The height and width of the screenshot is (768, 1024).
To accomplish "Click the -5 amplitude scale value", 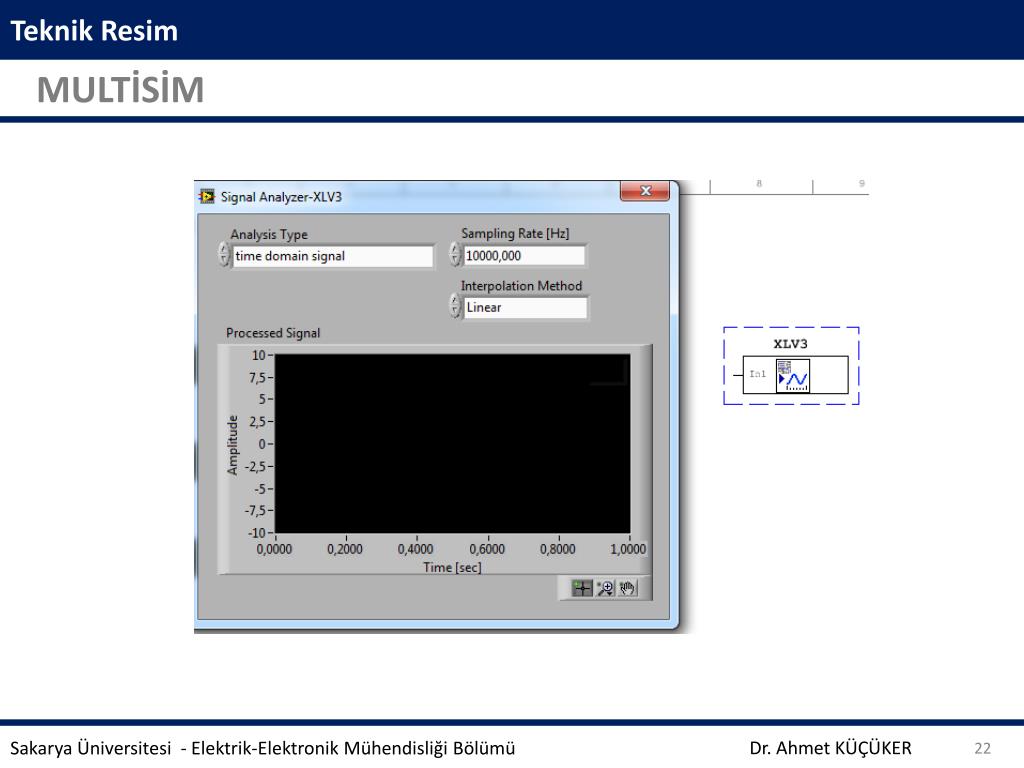I will (x=259, y=489).
